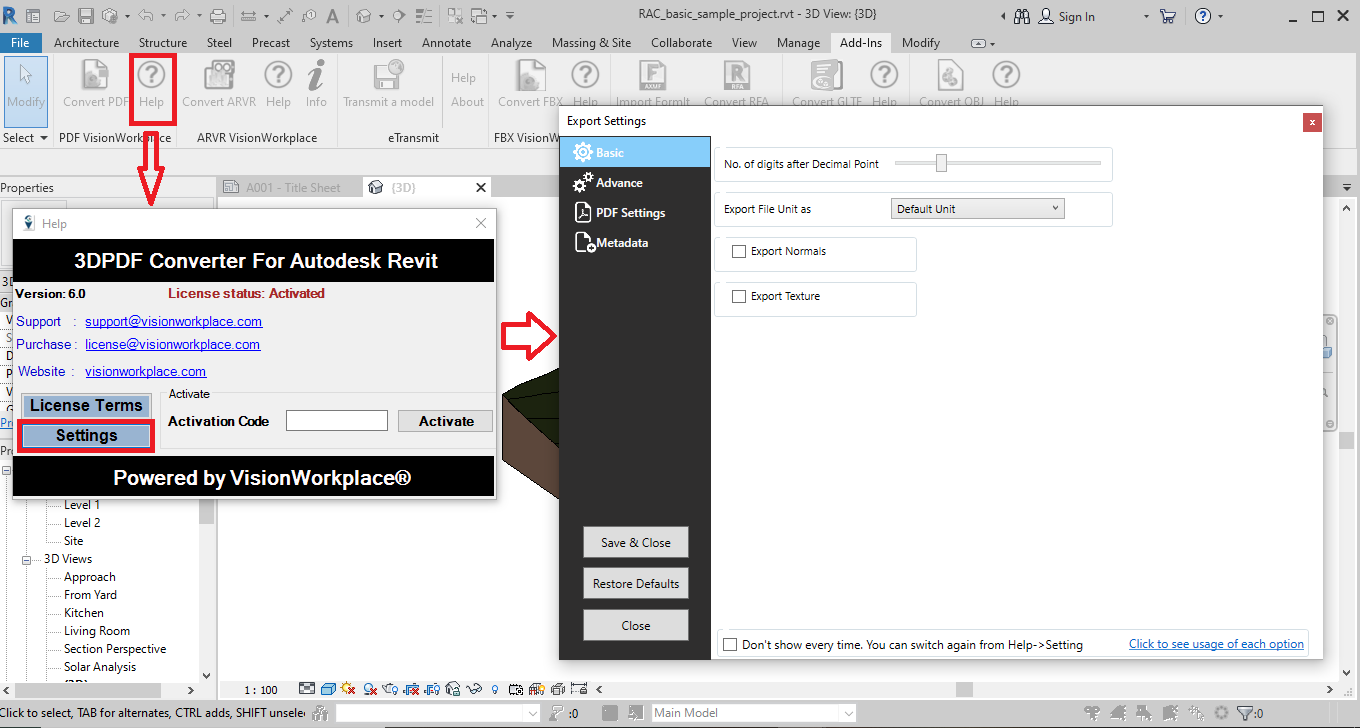Select the Advance tab in Export Settings
Viewport: 1360px width, 728px height.
[x=635, y=183]
